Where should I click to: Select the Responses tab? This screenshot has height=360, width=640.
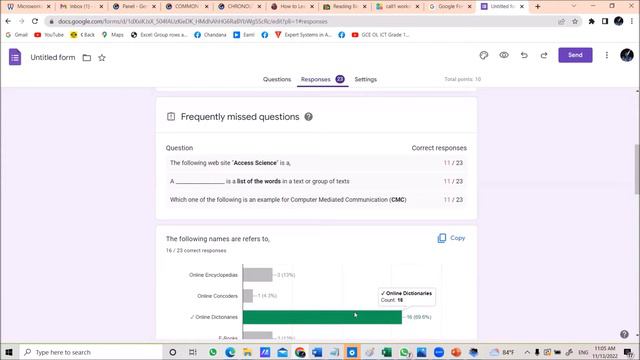click(x=322, y=79)
